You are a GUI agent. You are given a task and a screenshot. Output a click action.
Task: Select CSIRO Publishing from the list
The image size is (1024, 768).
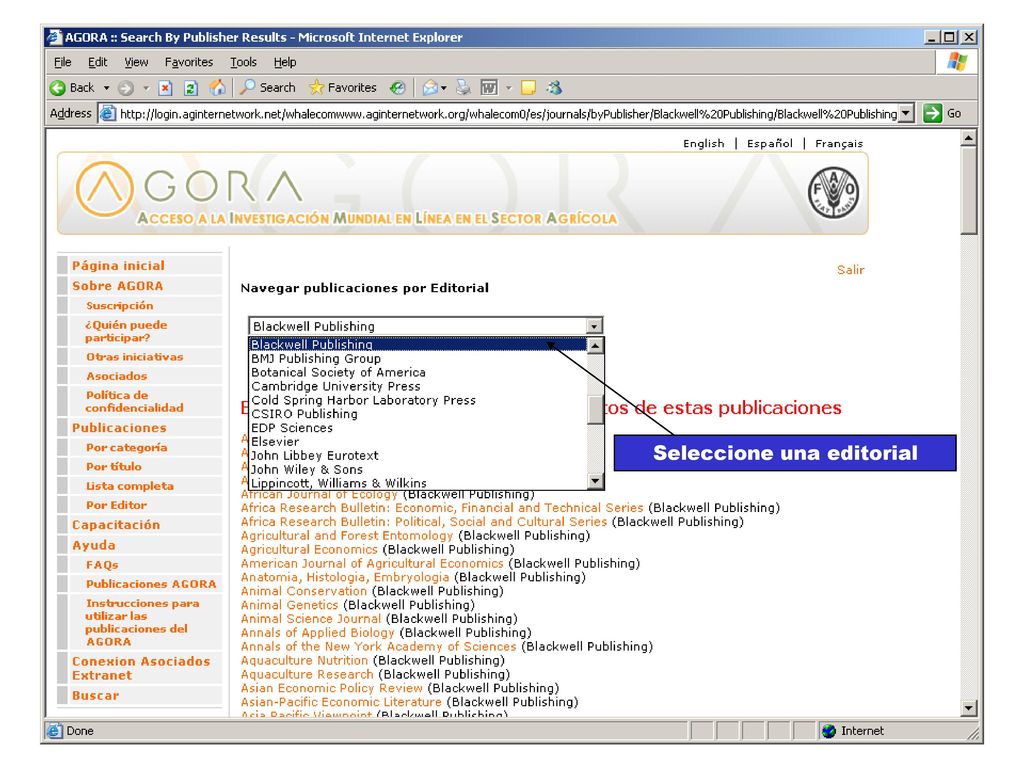[x=304, y=414]
